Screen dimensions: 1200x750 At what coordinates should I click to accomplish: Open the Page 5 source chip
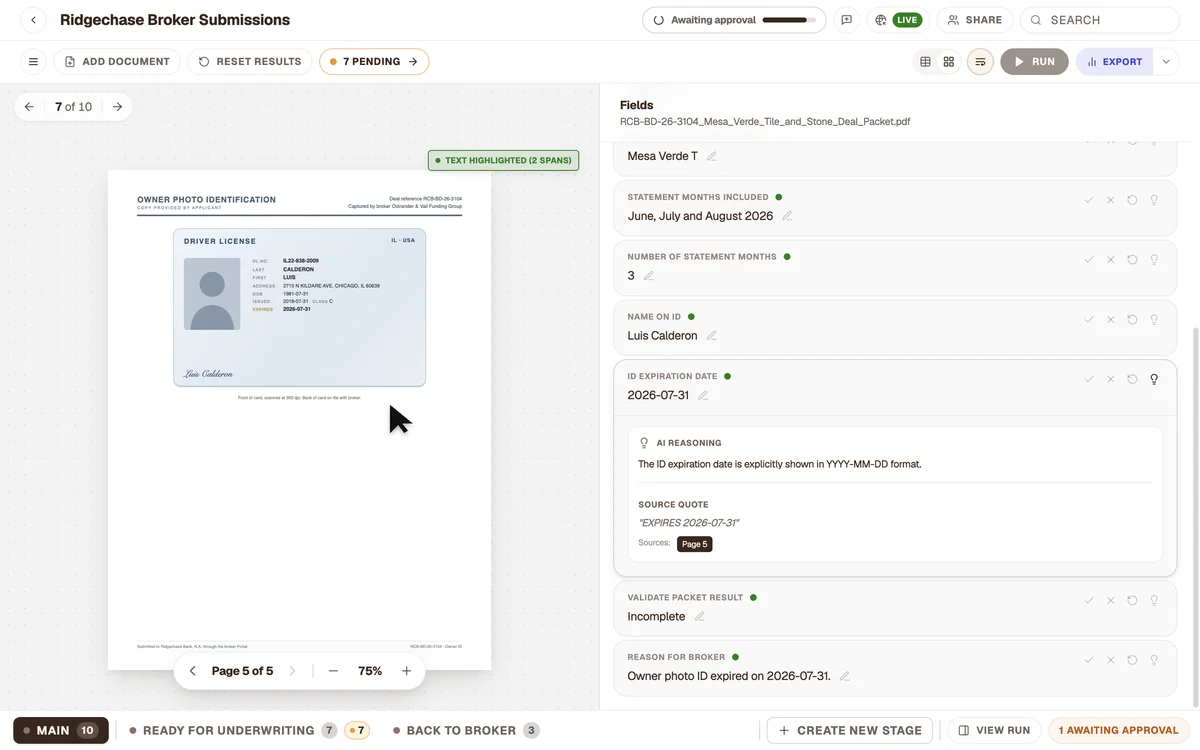(x=694, y=544)
